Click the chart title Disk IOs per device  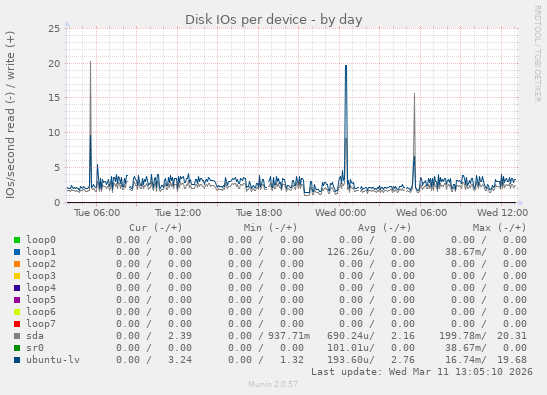[x=274, y=20]
